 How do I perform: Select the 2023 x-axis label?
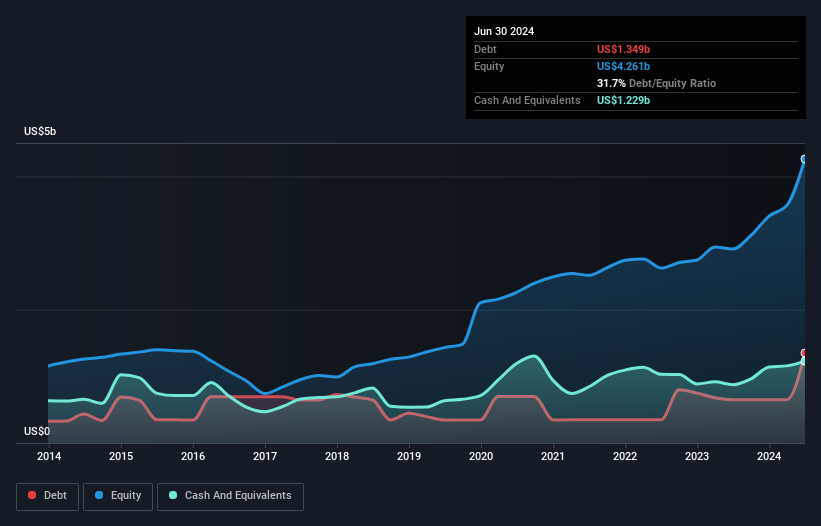point(697,456)
